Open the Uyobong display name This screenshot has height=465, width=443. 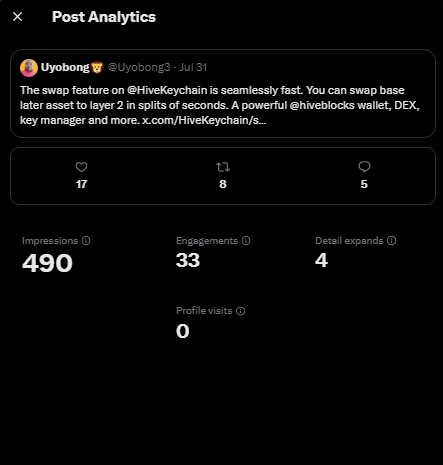[x=65, y=67]
